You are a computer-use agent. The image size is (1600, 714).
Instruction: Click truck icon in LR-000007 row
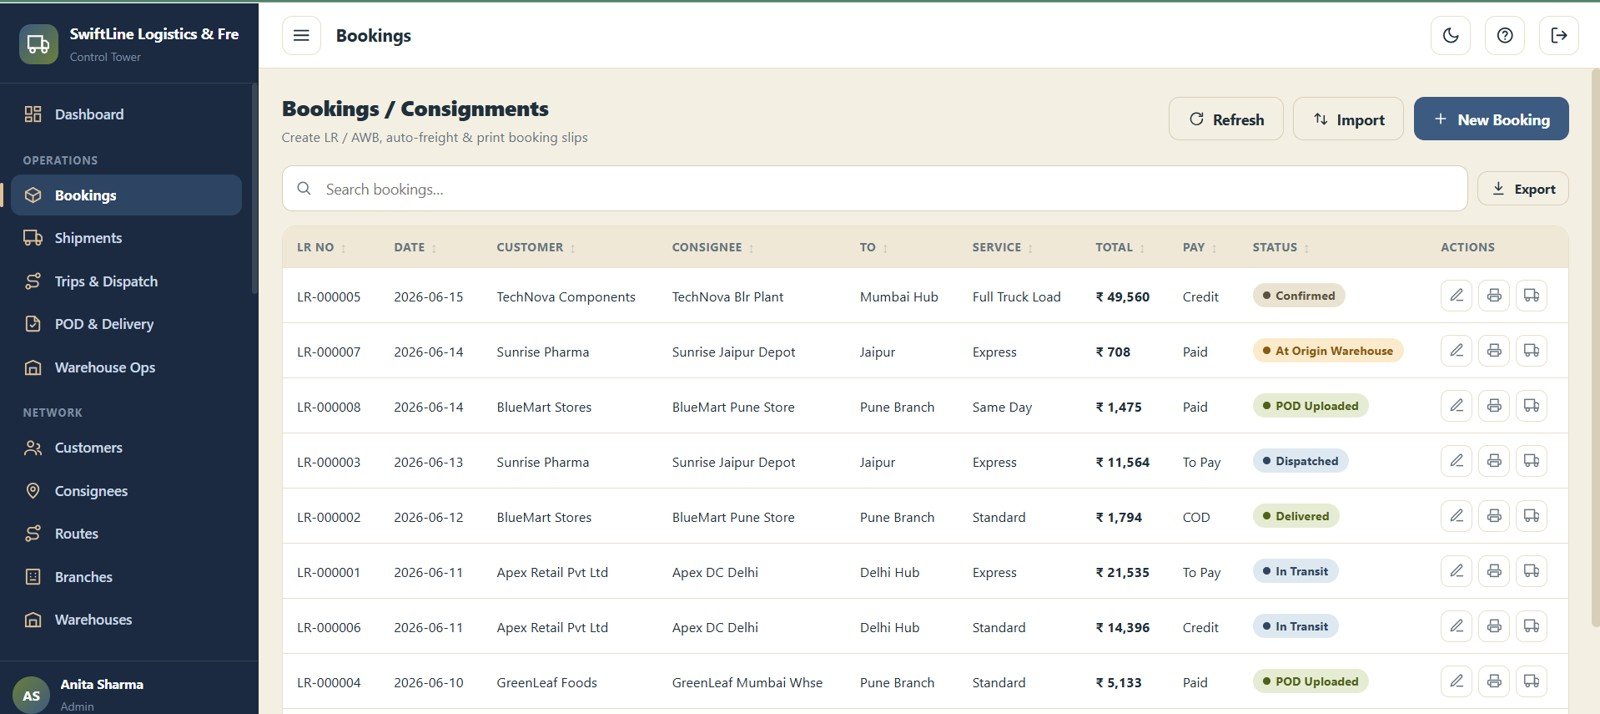(1531, 350)
